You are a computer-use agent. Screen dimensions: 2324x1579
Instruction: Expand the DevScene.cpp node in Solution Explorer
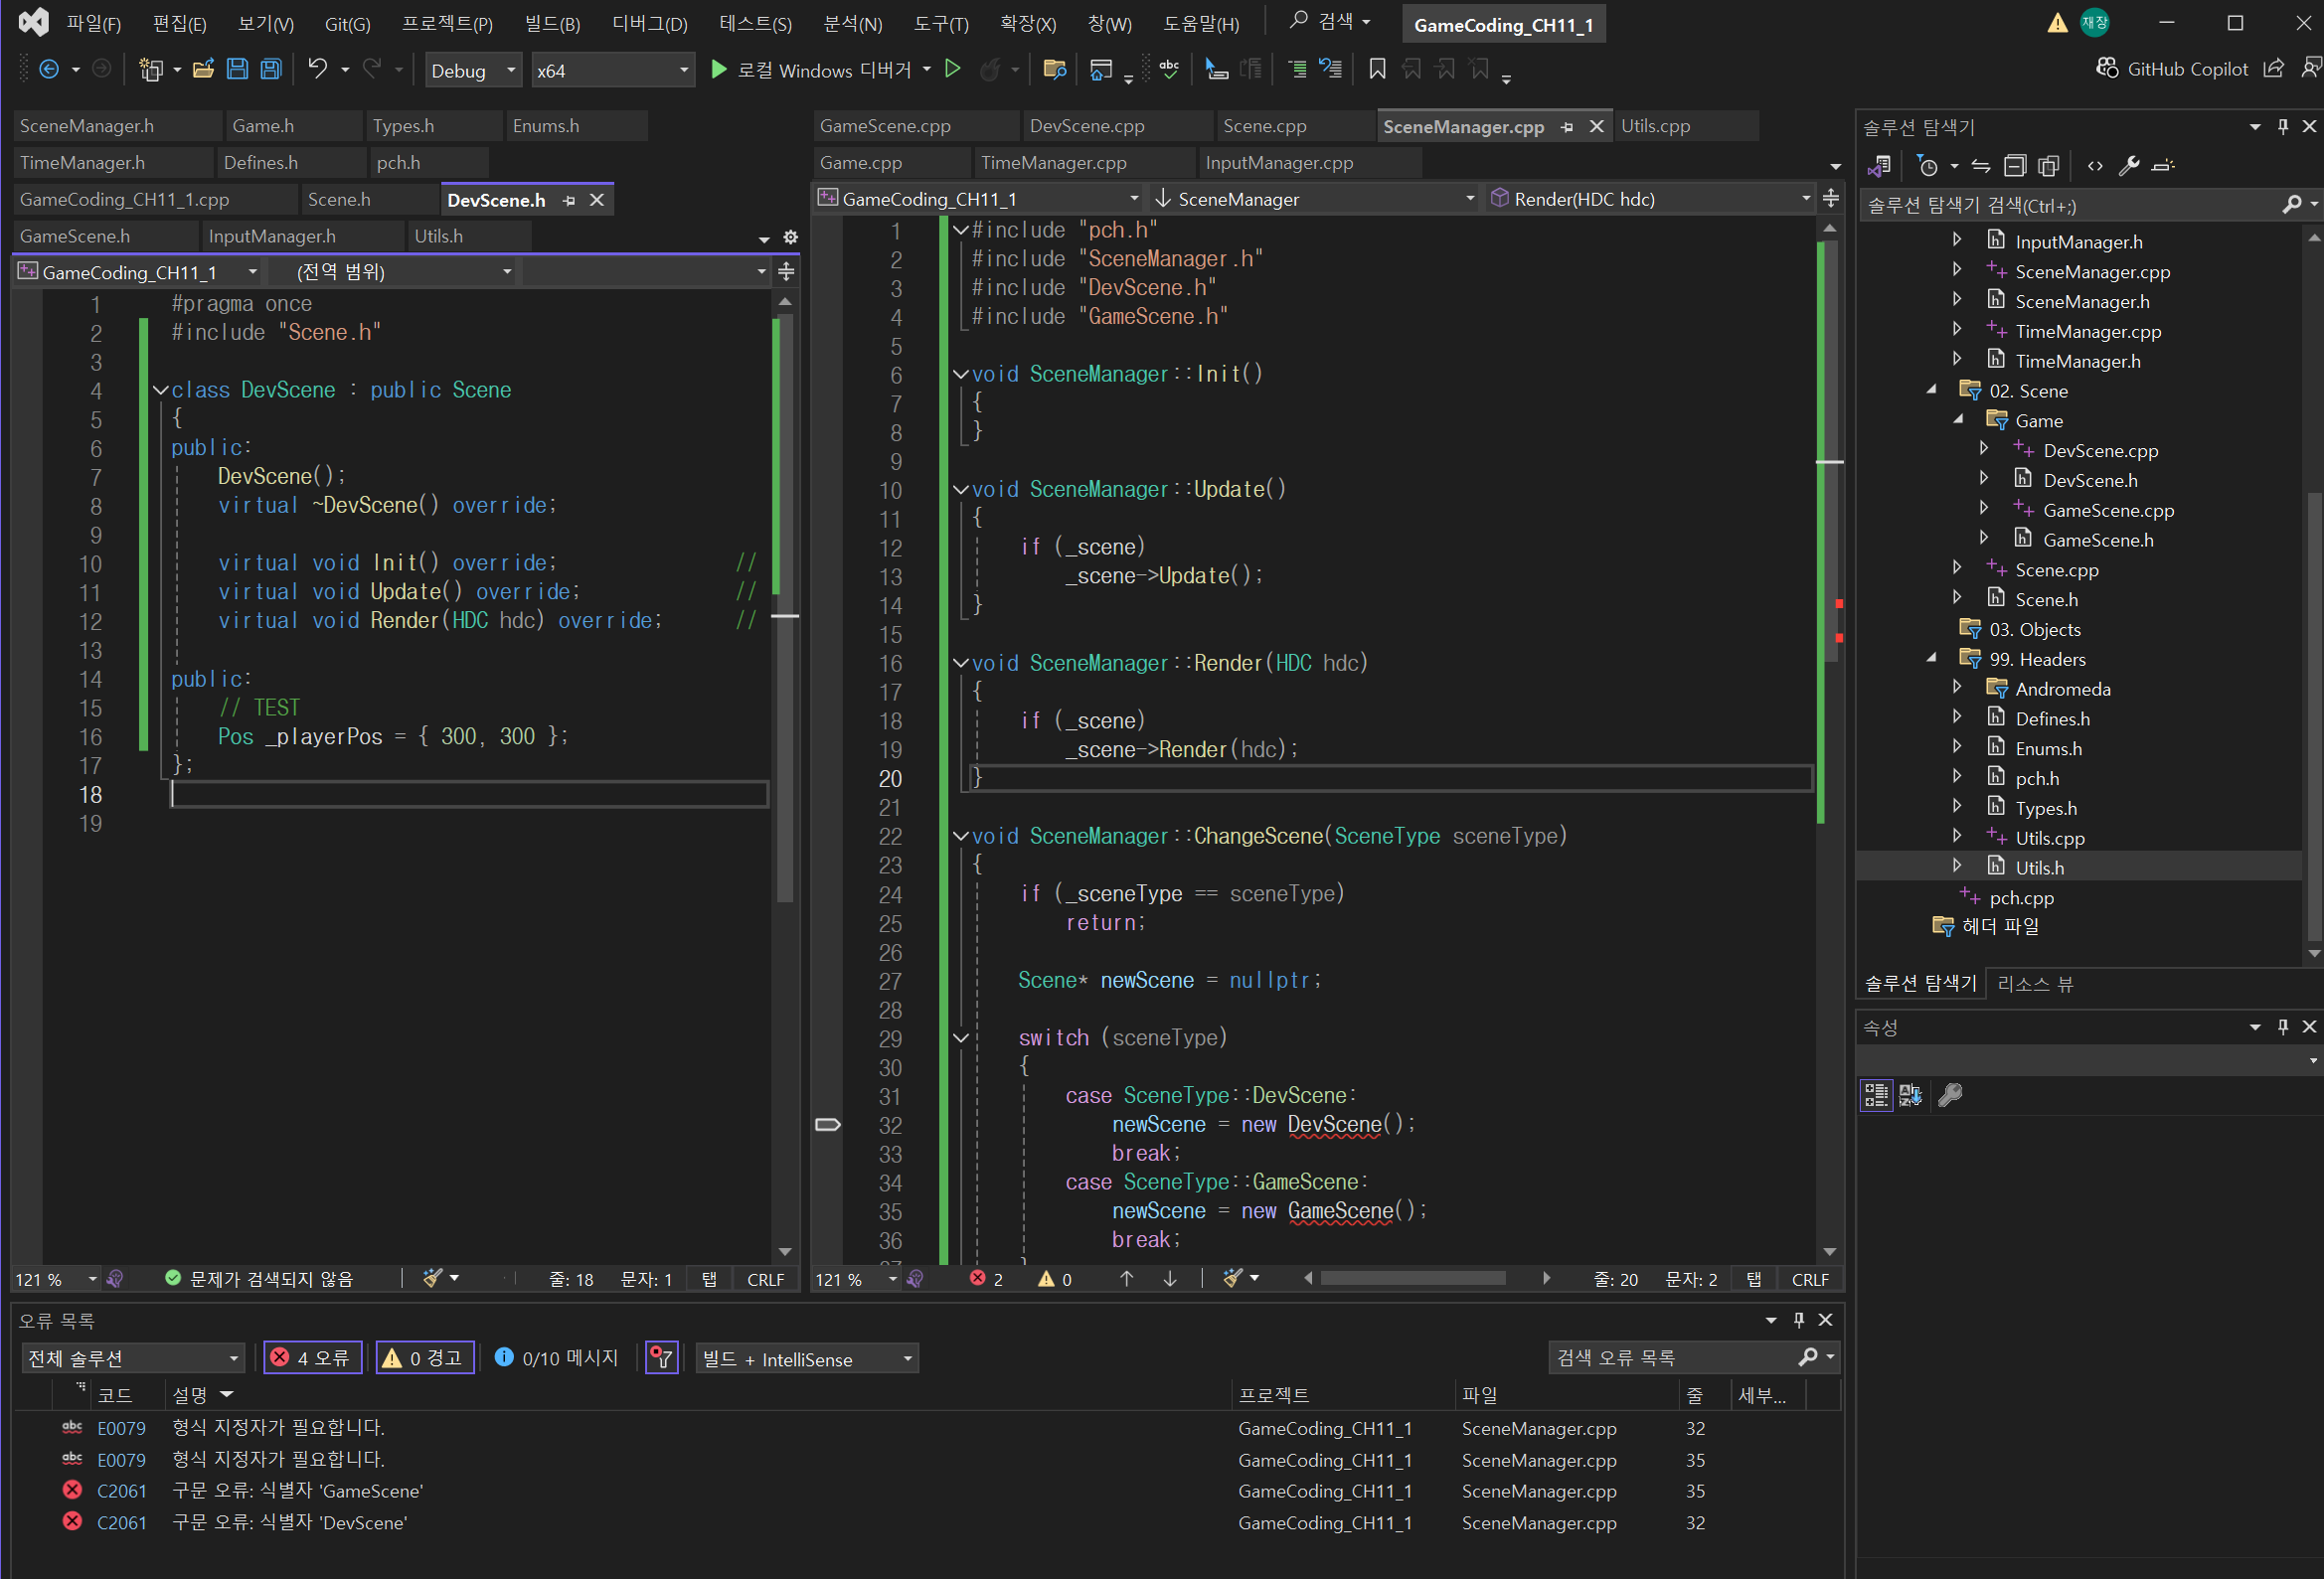pyautogui.click(x=1984, y=449)
